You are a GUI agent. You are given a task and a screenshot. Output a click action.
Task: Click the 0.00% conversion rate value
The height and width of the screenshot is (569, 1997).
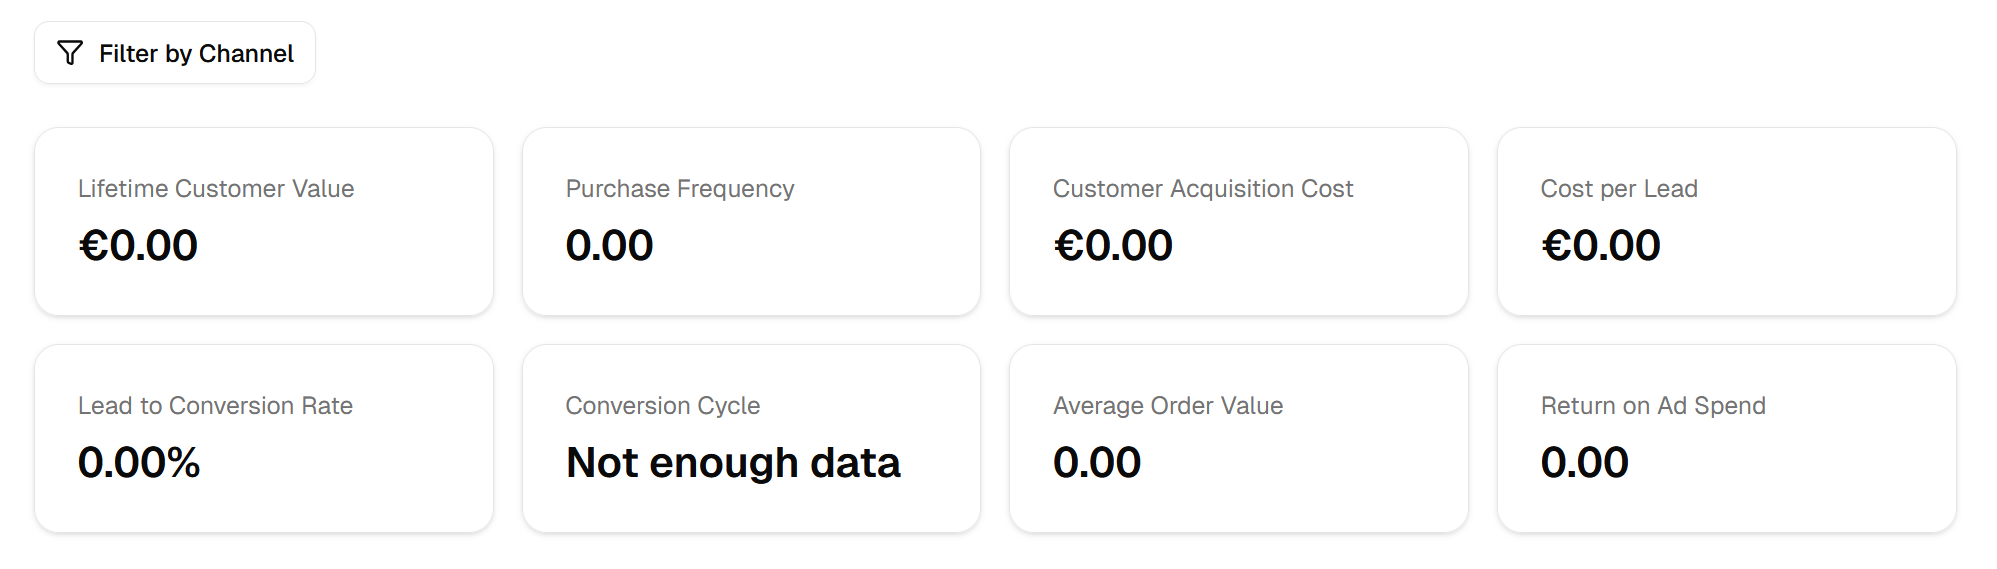(x=139, y=463)
